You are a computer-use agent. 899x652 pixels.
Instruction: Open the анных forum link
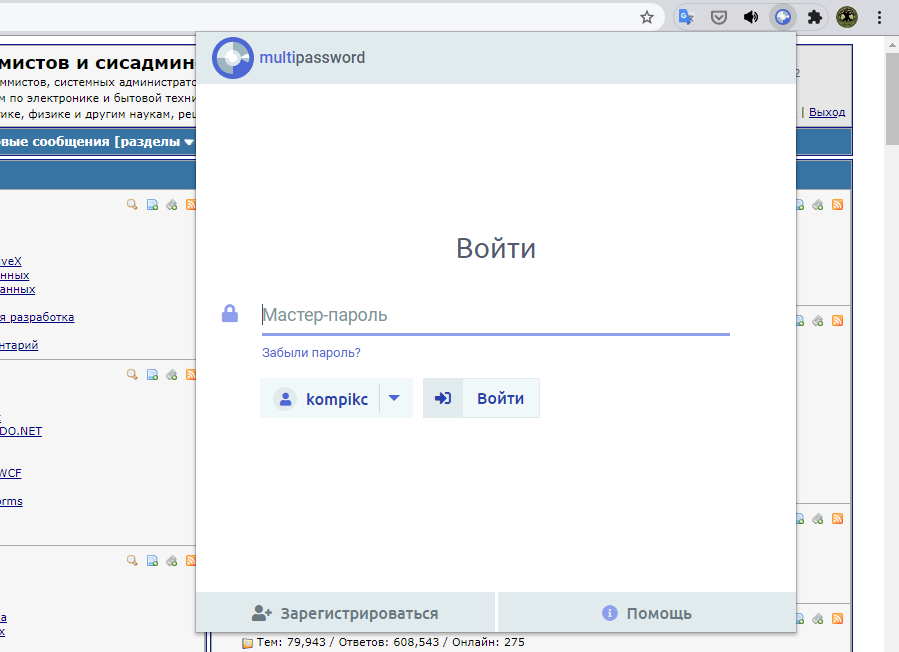click(x=17, y=290)
